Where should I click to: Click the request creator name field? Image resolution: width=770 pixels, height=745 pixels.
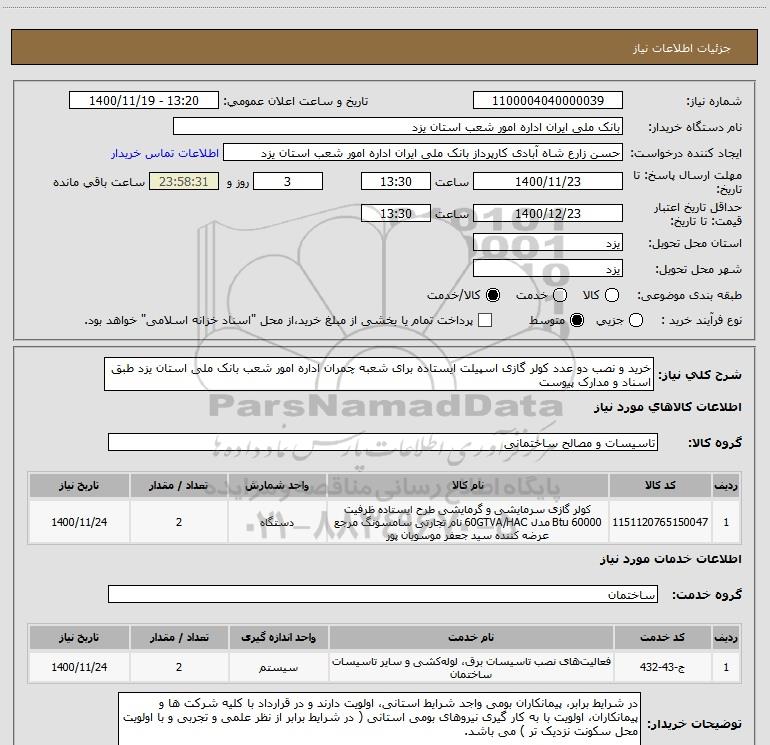tap(423, 153)
